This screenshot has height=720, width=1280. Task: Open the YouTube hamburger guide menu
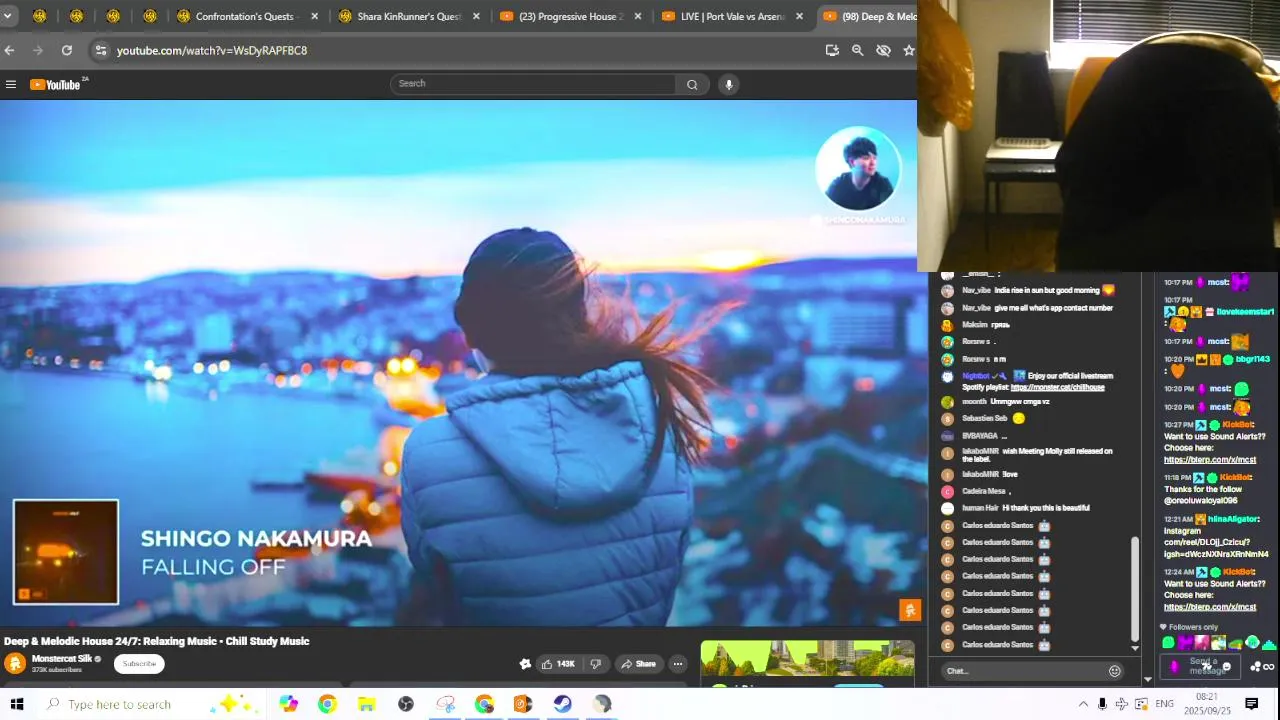11,85
